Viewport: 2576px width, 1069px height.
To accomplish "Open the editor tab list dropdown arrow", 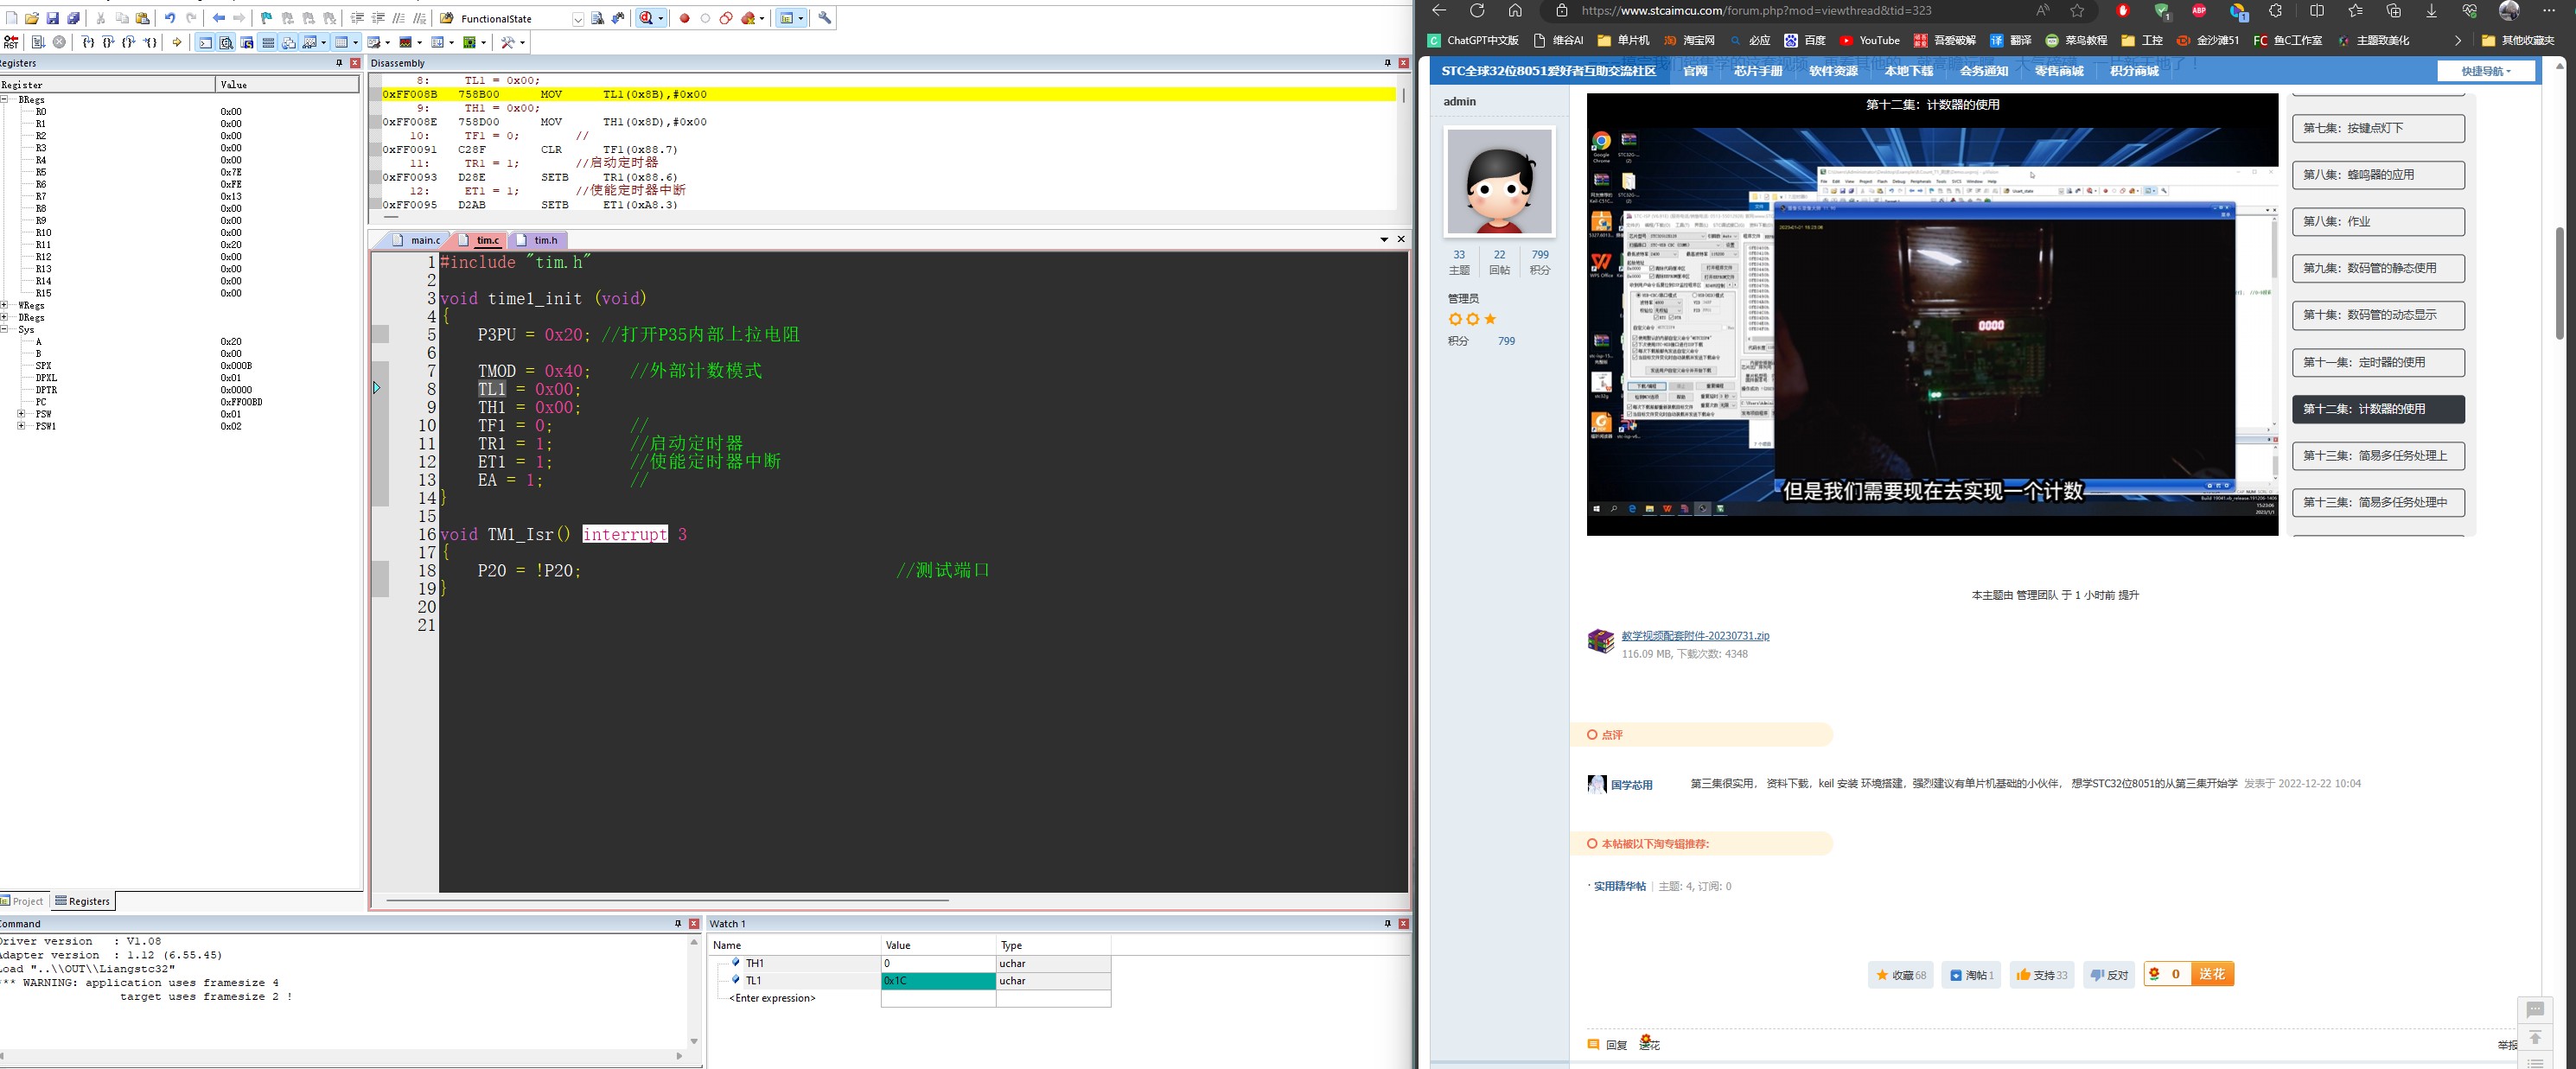I will 1384,240.
